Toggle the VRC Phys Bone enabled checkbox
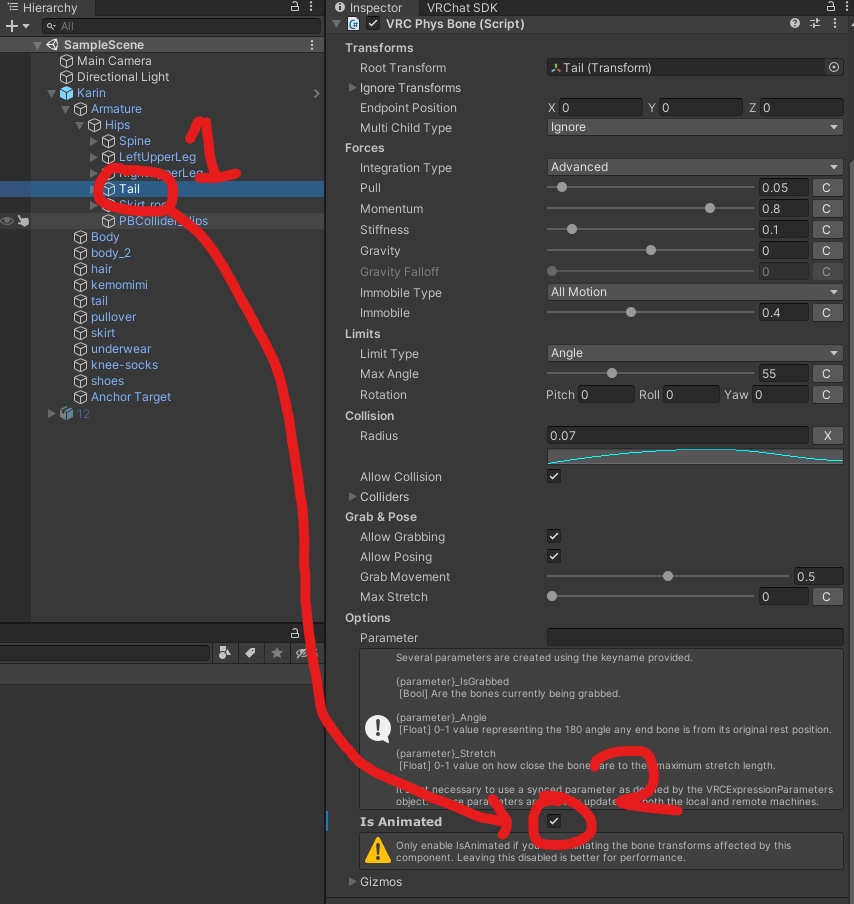This screenshot has width=854, height=904. 373,24
